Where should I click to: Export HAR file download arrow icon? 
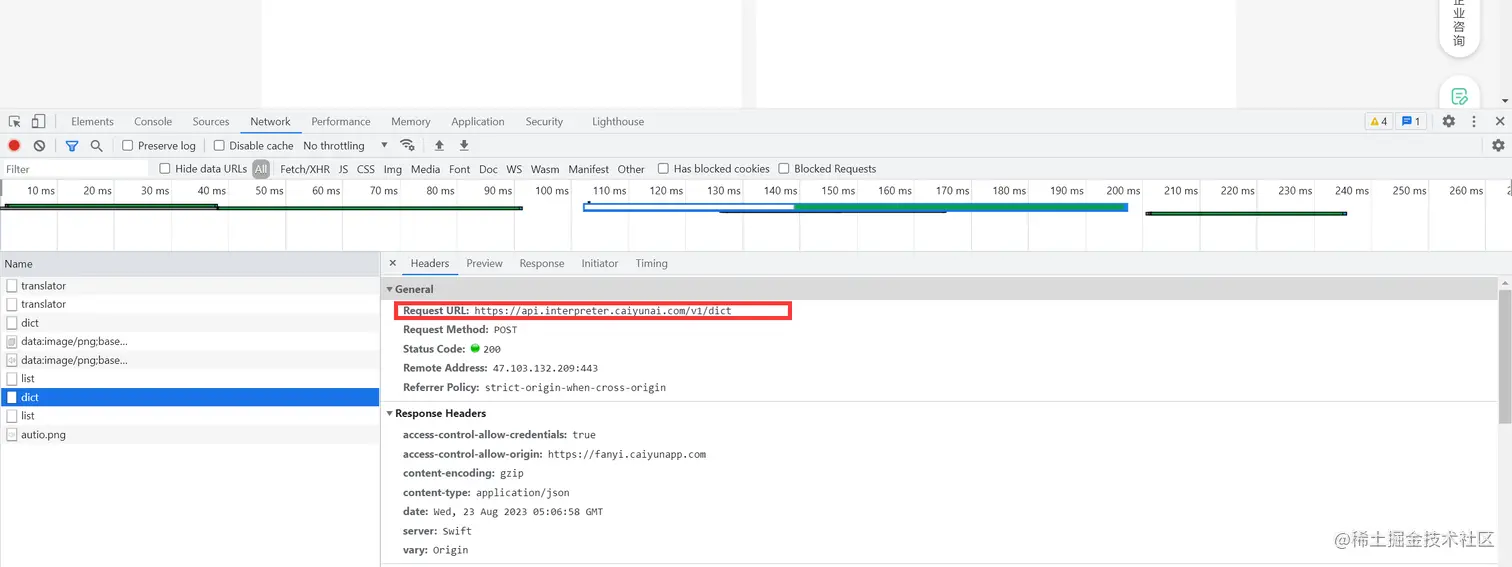pos(464,145)
